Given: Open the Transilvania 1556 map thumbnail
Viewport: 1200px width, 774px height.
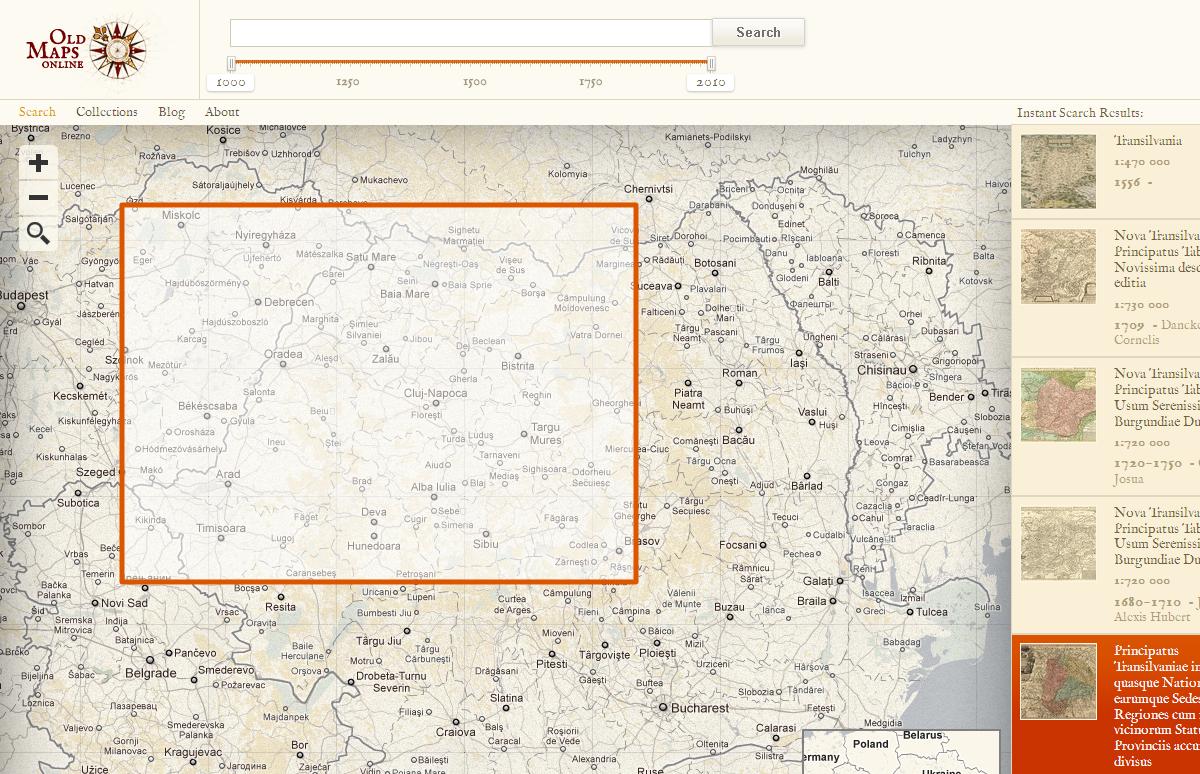Looking at the screenshot, I should (1058, 171).
